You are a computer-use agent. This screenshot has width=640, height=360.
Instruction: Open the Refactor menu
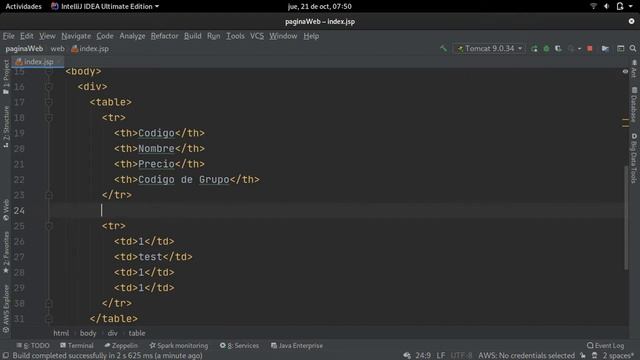(x=164, y=36)
